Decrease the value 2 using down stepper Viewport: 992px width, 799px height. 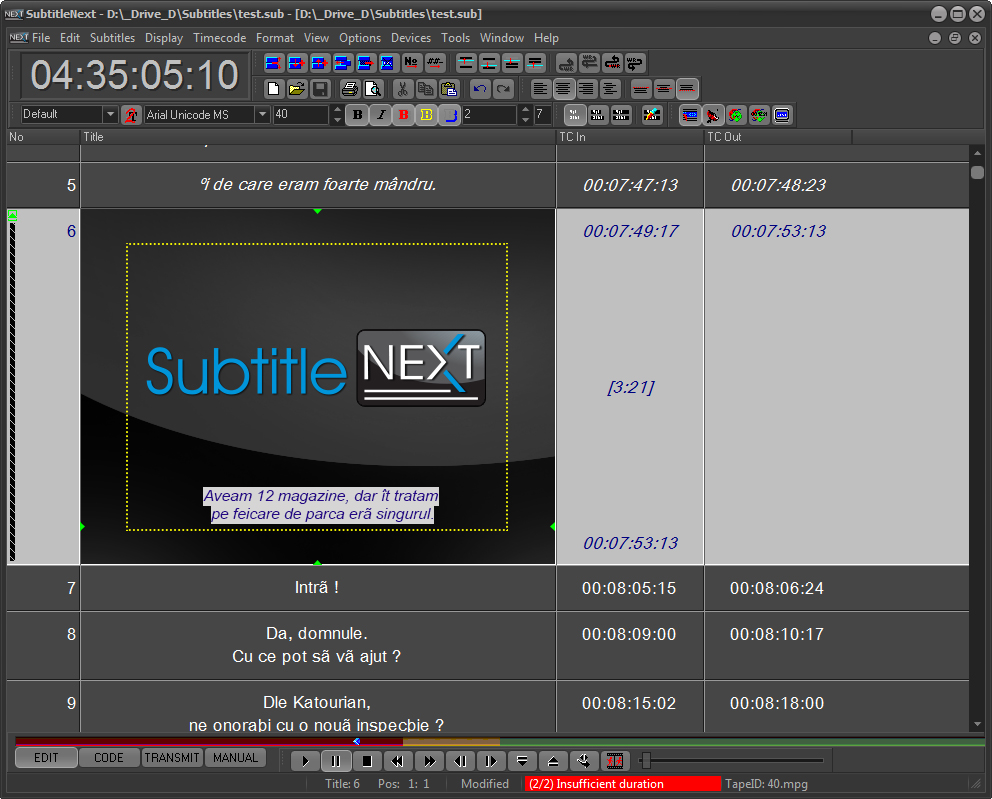tap(525, 120)
